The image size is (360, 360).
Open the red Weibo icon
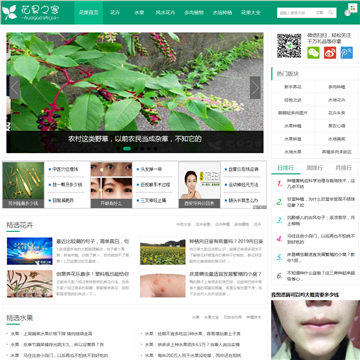click(x=330, y=53)
